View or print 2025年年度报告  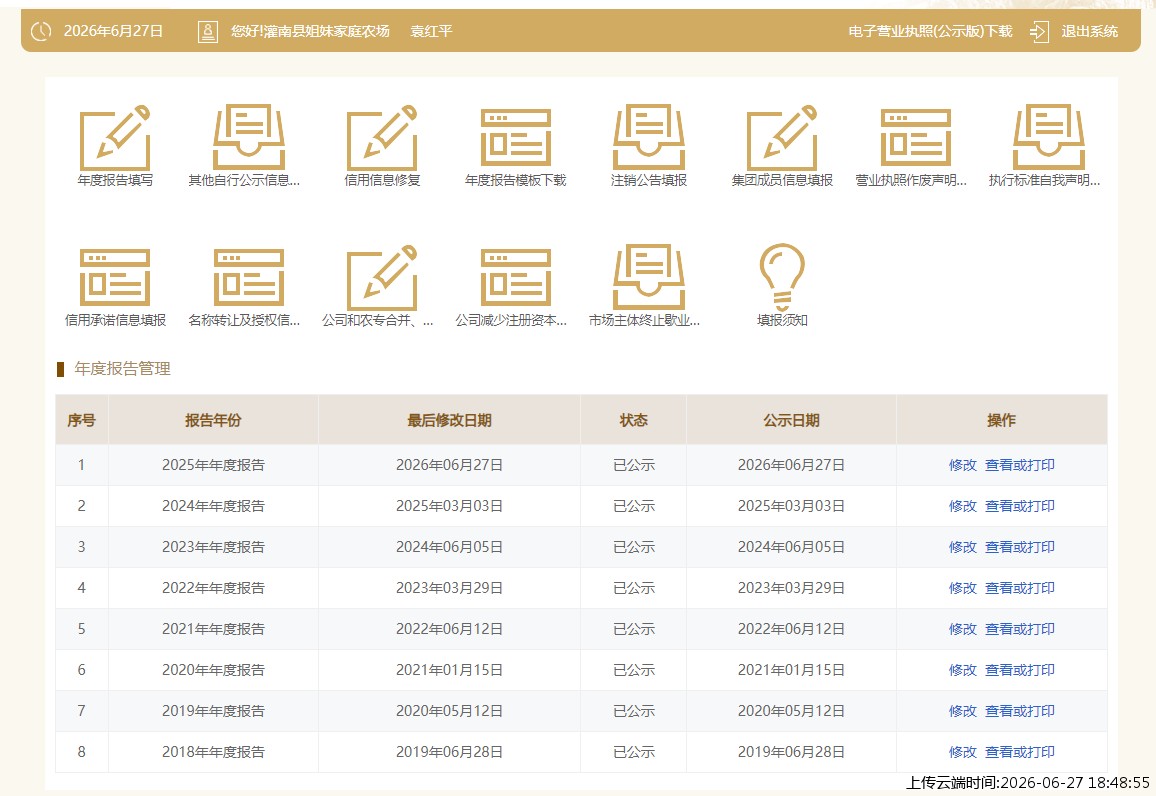coord(1020,465)
